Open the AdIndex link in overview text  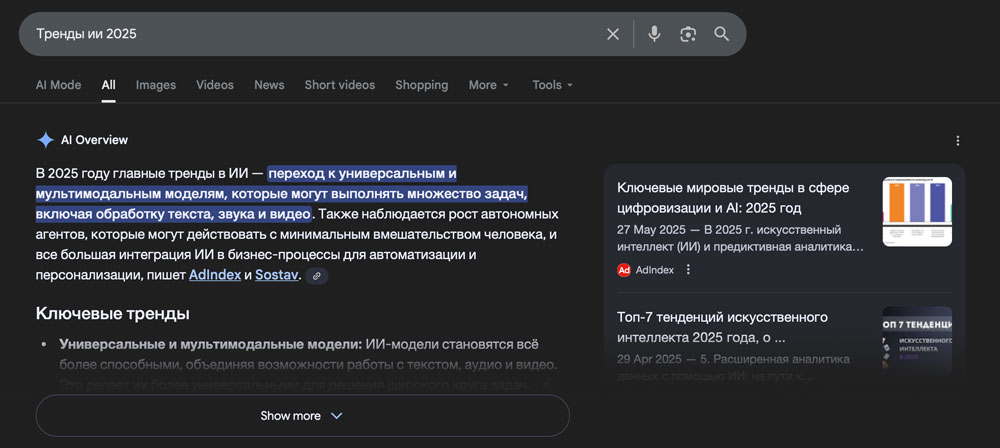(x=214, y=274)
